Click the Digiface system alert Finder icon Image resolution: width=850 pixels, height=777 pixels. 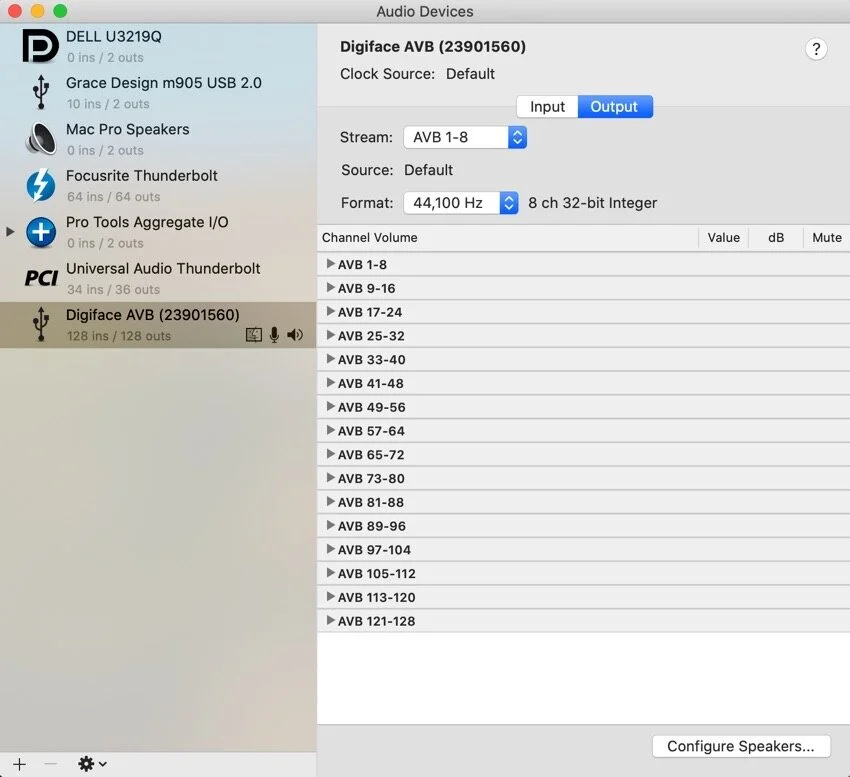[254, 335]
